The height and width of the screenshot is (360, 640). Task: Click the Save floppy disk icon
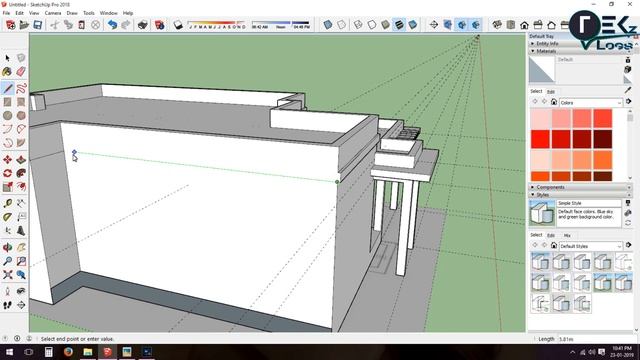tap(38, 25)
